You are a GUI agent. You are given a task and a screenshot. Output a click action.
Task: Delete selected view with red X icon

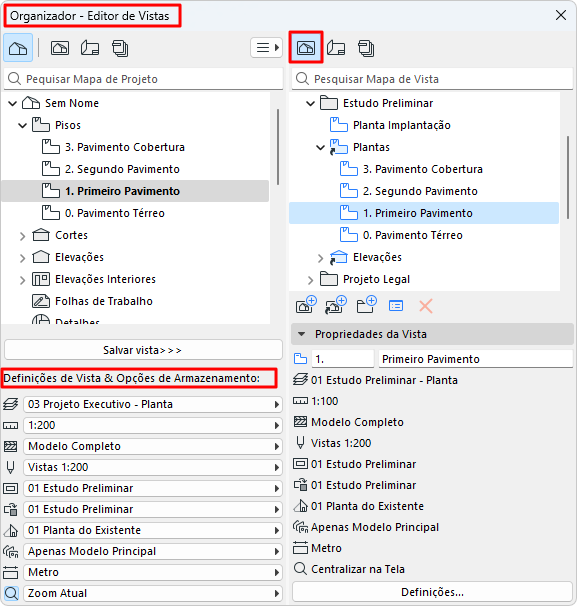click(426, 306)
